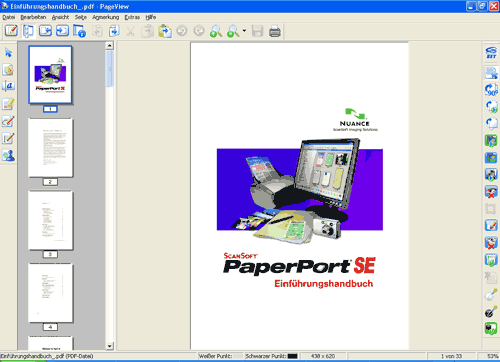The width and height of the screenshot is (500, 362).
Task: Select page 3 thumbnail
Action: [x=50, y=220]
